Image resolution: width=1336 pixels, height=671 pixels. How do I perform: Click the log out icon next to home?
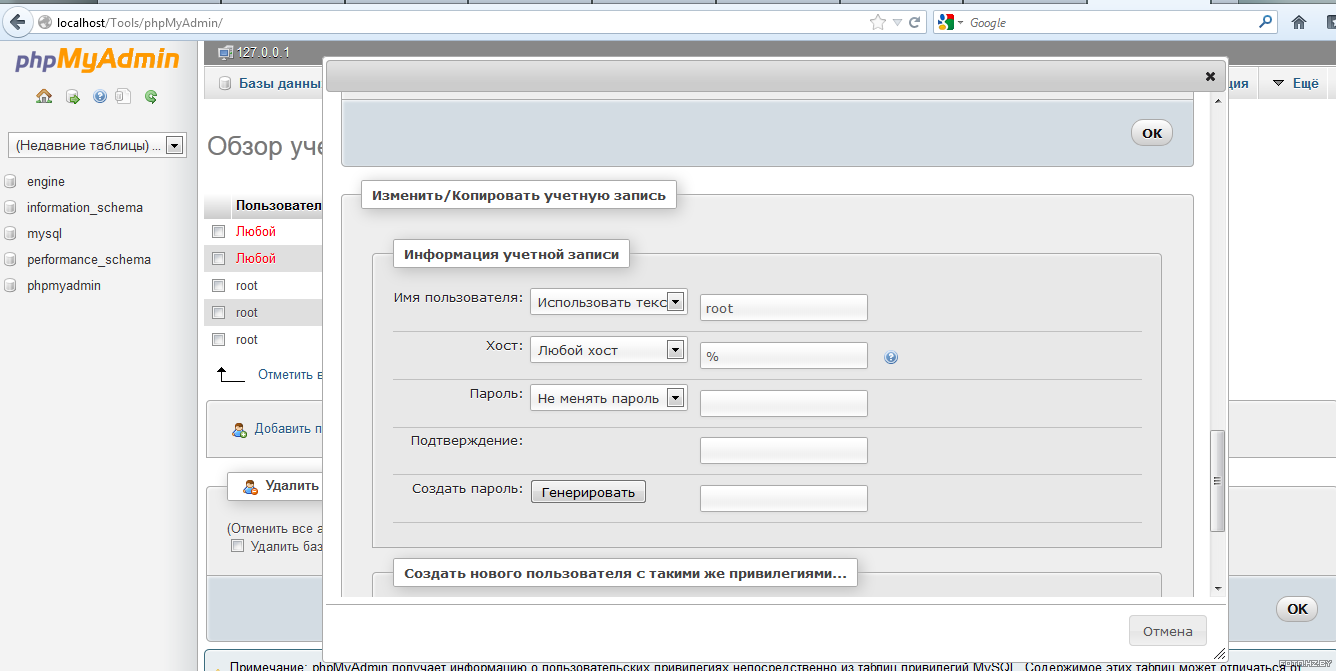point(73,97)
